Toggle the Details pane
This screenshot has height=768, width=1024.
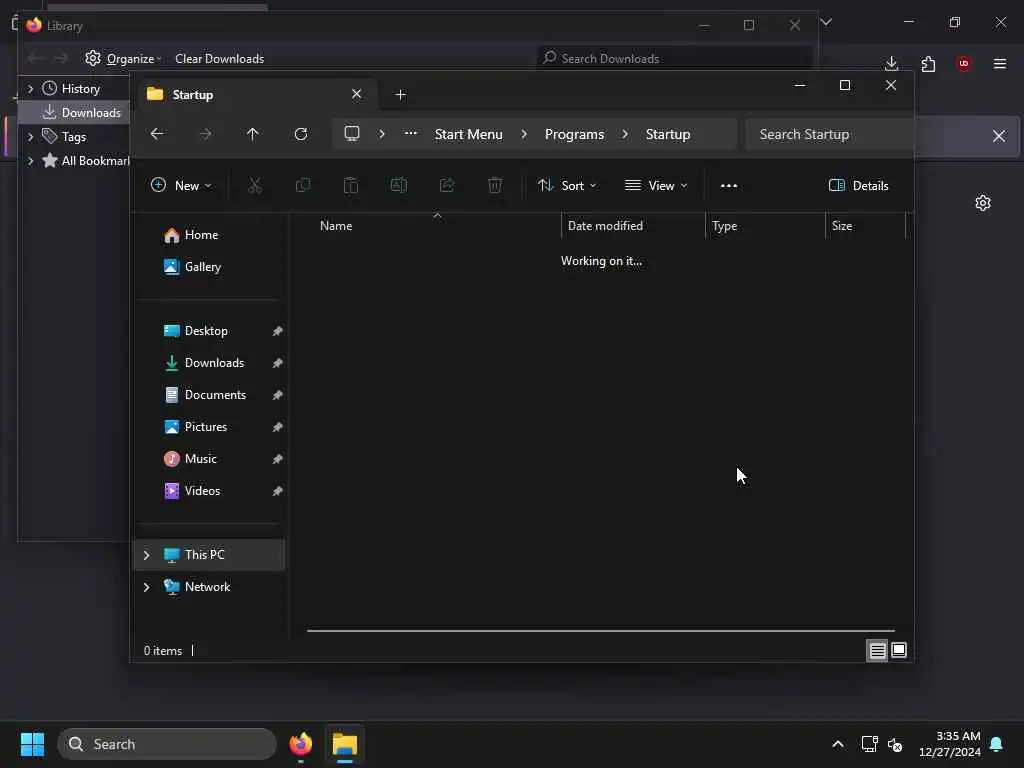[x=858, y=185]
